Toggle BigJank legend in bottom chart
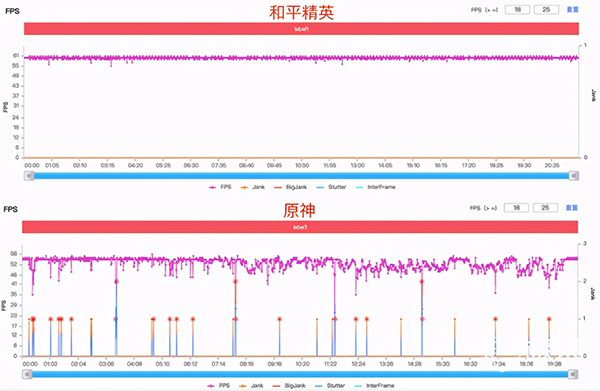Screen dimensions: 600x391 289,386
